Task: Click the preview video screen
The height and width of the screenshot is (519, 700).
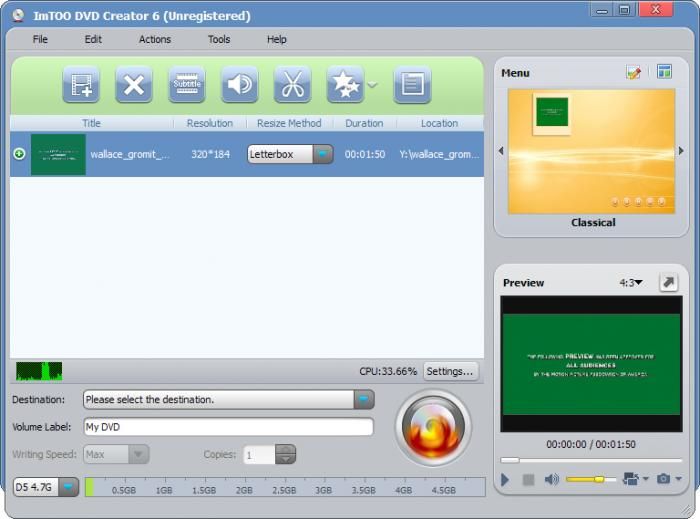Action: point(592,364)
